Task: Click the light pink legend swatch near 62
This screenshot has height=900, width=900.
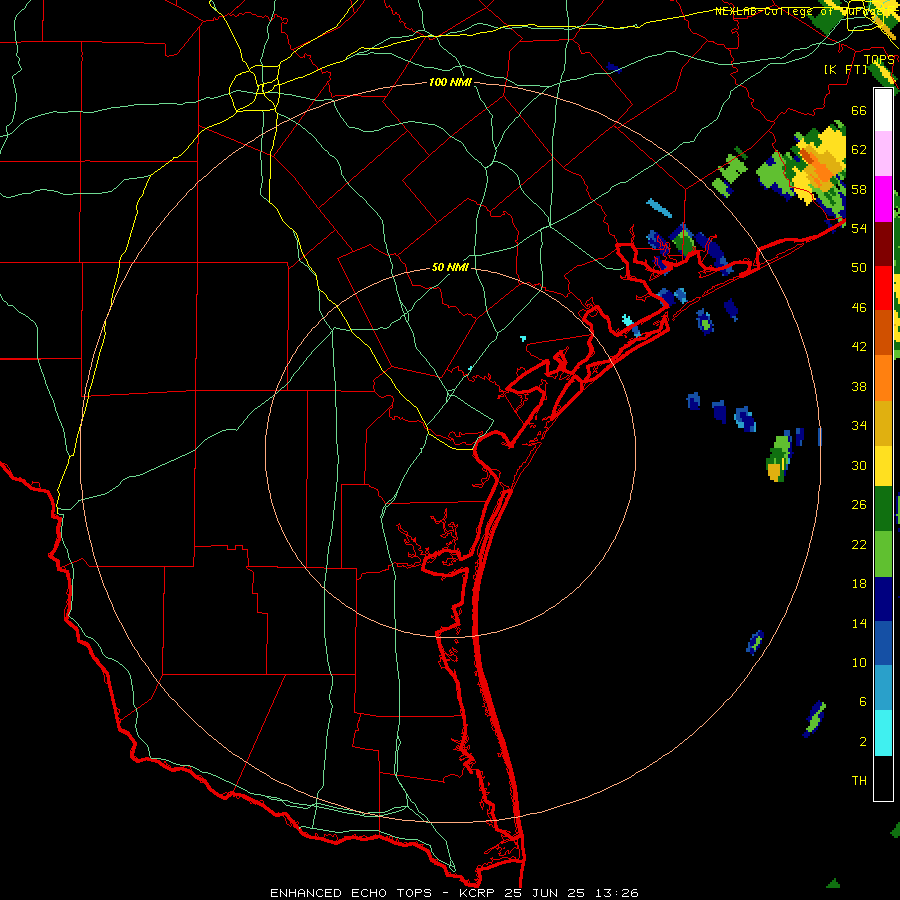Action: (883, 153)
